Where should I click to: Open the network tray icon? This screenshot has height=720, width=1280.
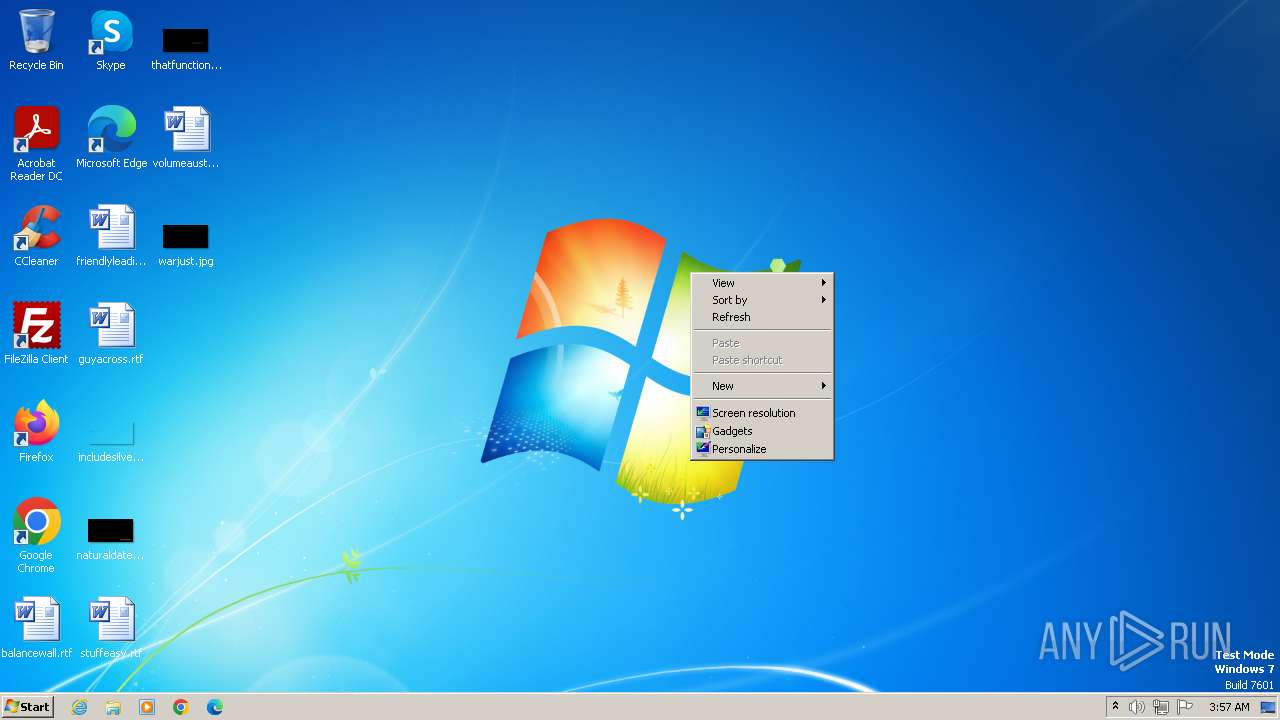pyautogui.click(x=1161, y=707)
